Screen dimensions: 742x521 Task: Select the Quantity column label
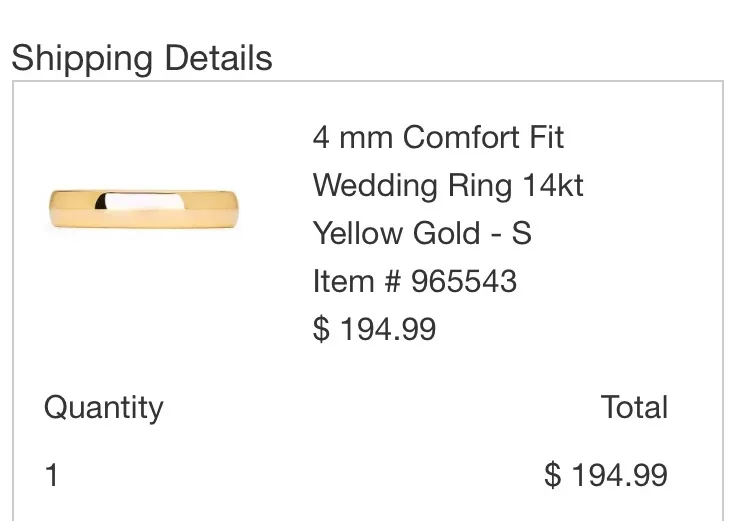click(104, 408)
